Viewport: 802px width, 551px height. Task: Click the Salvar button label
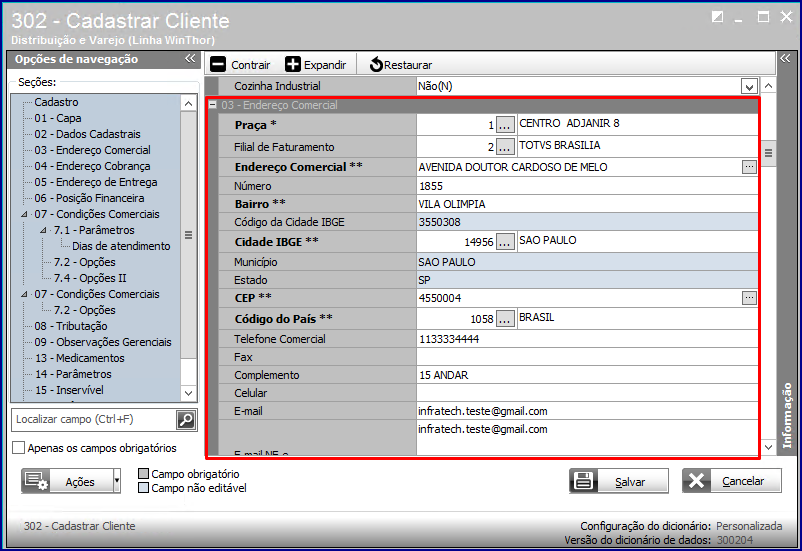(630, 482)
